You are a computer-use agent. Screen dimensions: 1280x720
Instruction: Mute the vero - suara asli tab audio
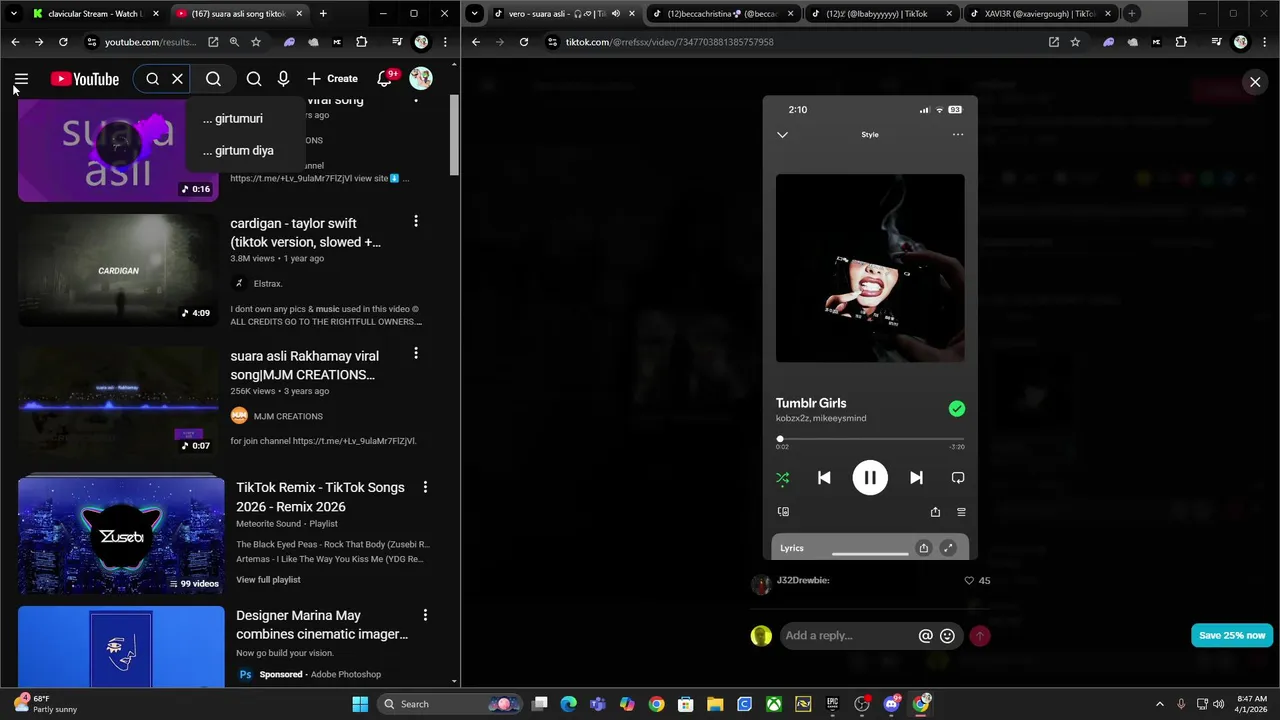(x=615, y=14)
